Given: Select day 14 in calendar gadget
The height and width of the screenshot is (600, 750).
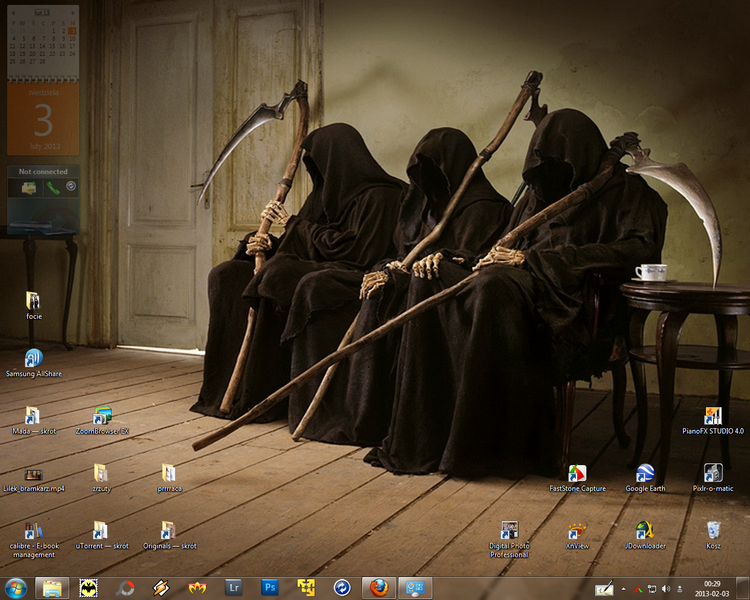Looking at the screenshot, I should click(43, 46).
